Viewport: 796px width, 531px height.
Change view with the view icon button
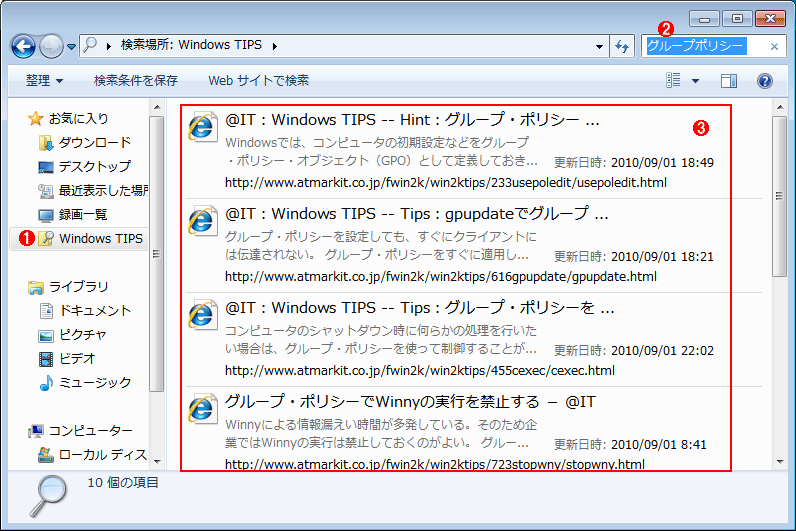[x=673, y=80]
